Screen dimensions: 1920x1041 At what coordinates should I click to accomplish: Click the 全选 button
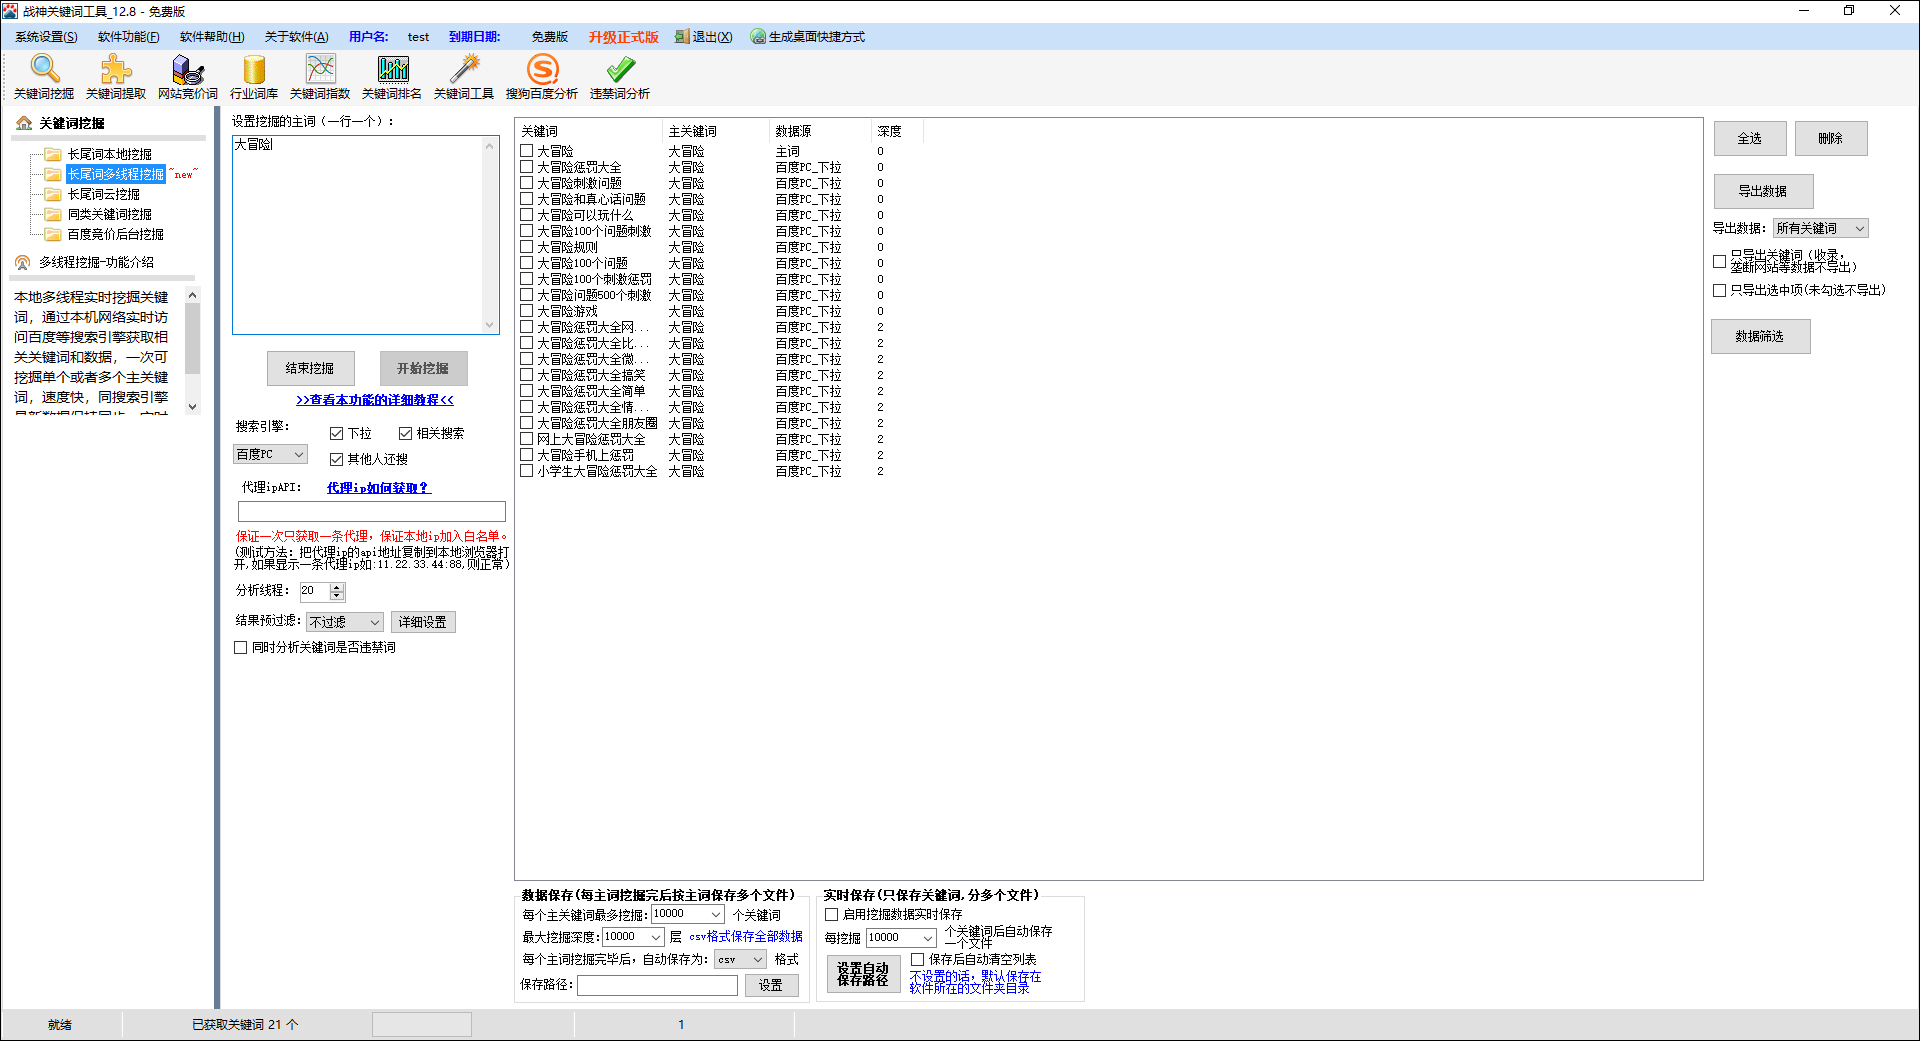[x=1750, y=138]
